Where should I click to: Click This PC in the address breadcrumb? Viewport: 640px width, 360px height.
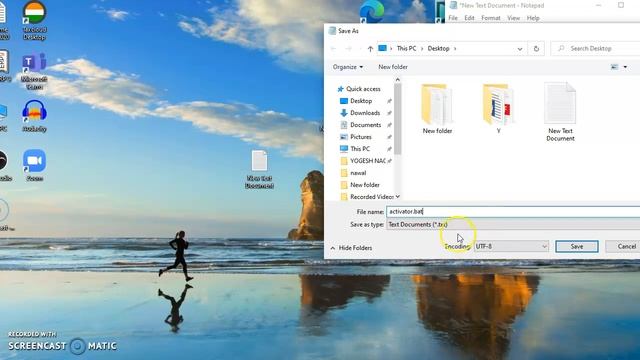[407, 49]
